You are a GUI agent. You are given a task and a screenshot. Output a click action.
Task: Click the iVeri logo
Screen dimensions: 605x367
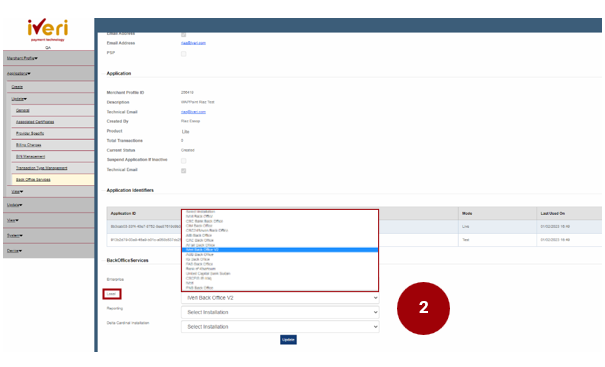[48, 30]
